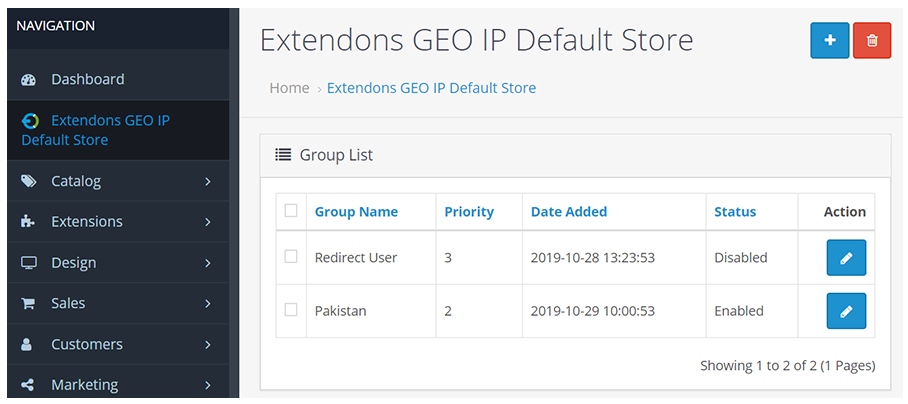This screenshot has height=404, width=908.
Task: Click pencil edit icon for Pakistan group
Action: tap(846, 311)
